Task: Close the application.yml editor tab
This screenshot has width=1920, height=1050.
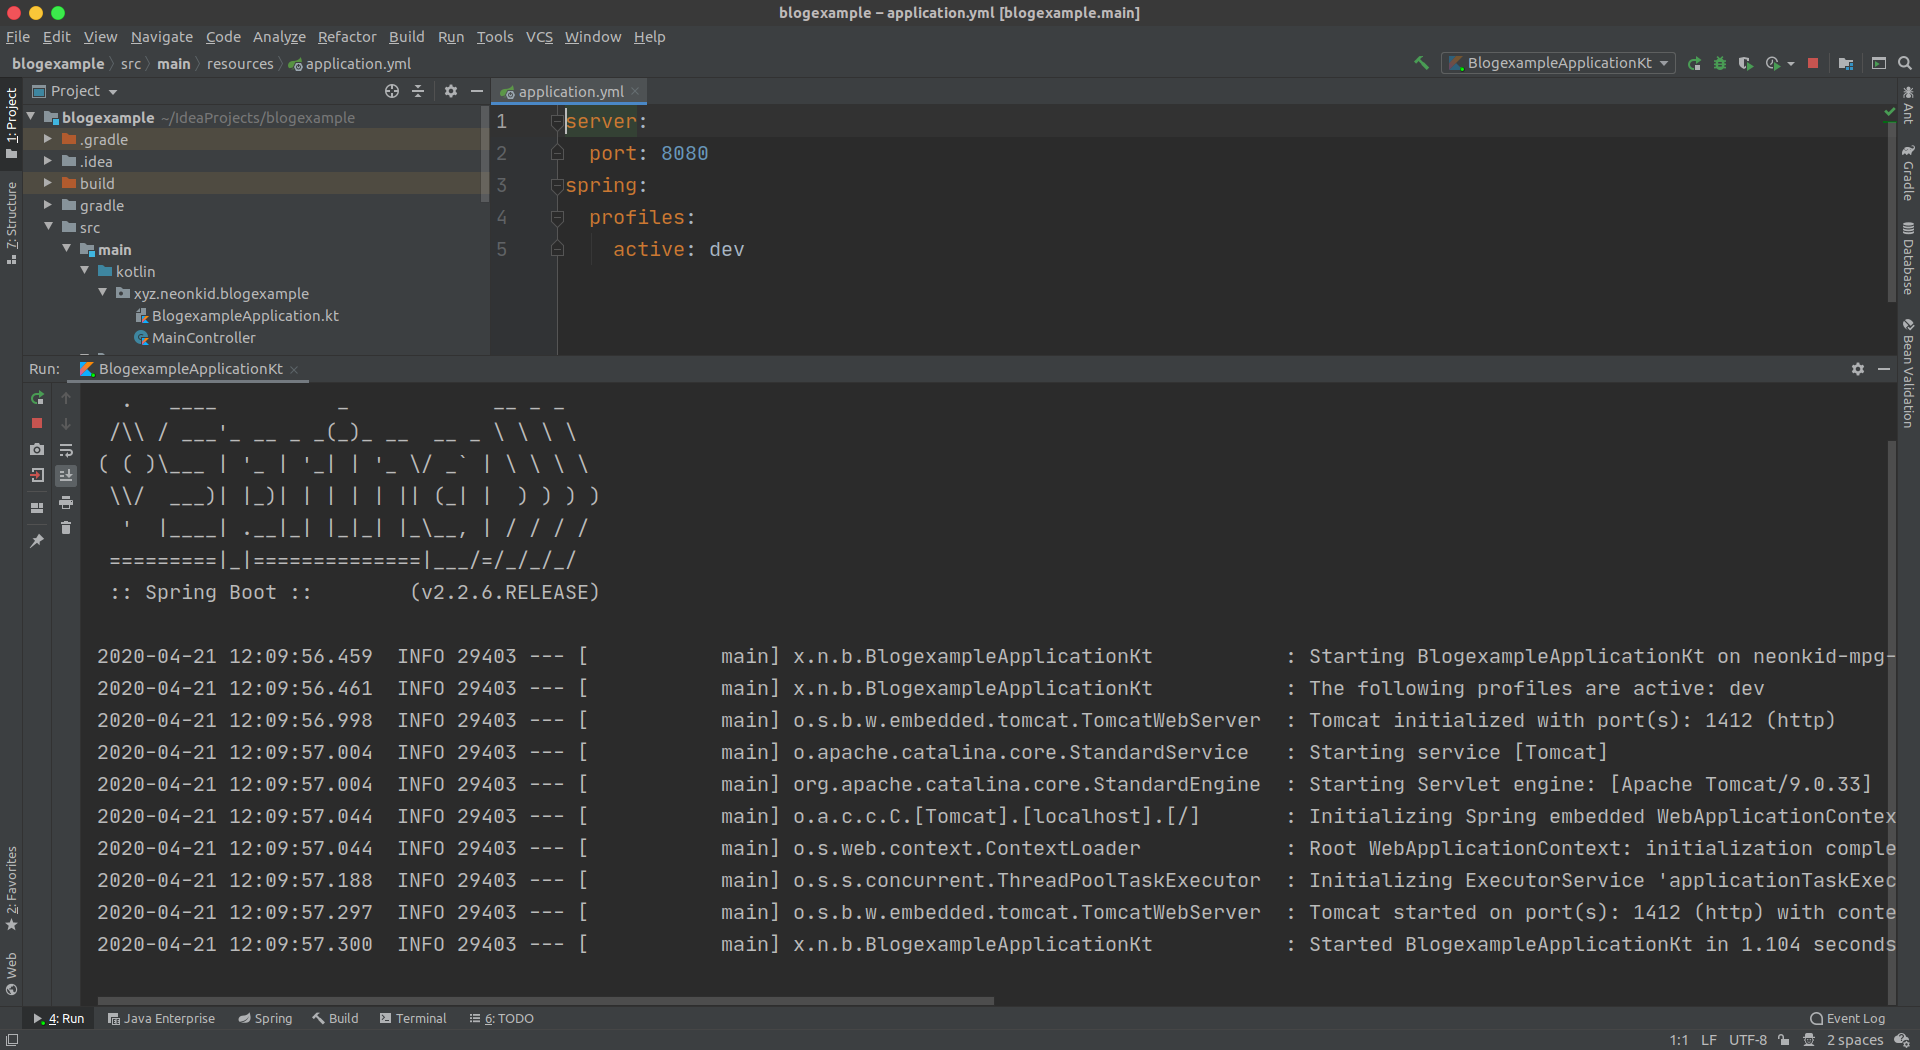Action: click(635, 91)
